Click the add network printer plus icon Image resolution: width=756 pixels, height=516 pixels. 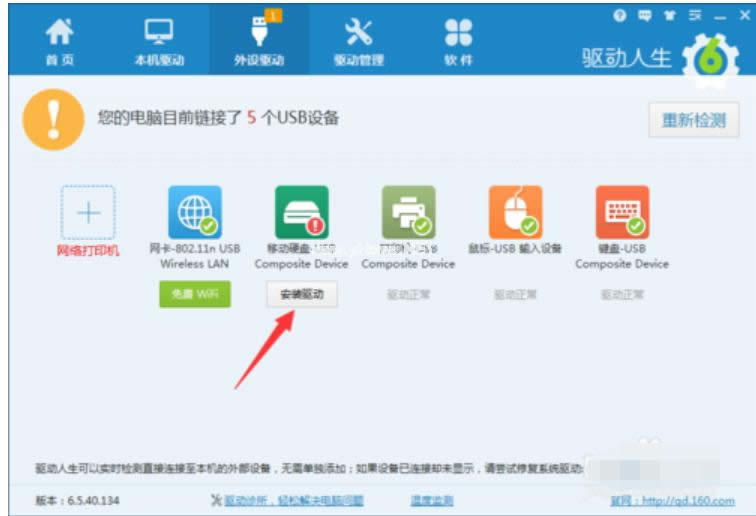point(88,212)
